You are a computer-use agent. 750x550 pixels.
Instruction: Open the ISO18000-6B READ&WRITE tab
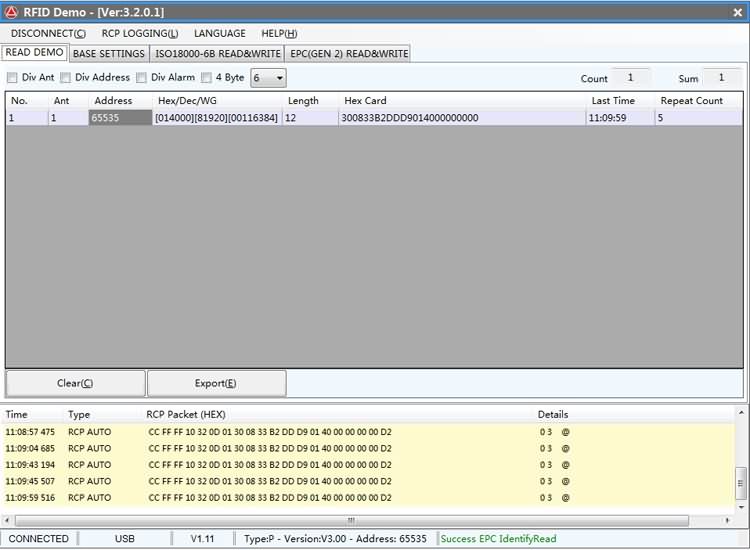(218, 54)
